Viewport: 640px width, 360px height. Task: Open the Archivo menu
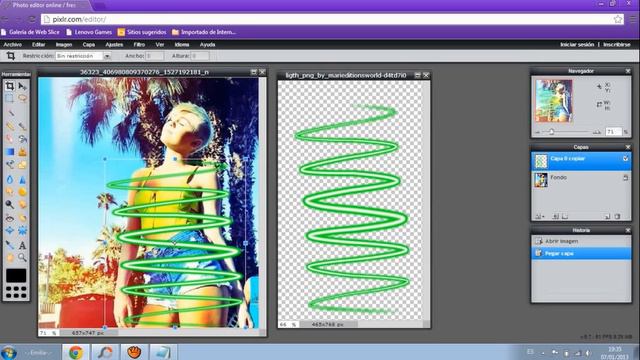[13, 44]
